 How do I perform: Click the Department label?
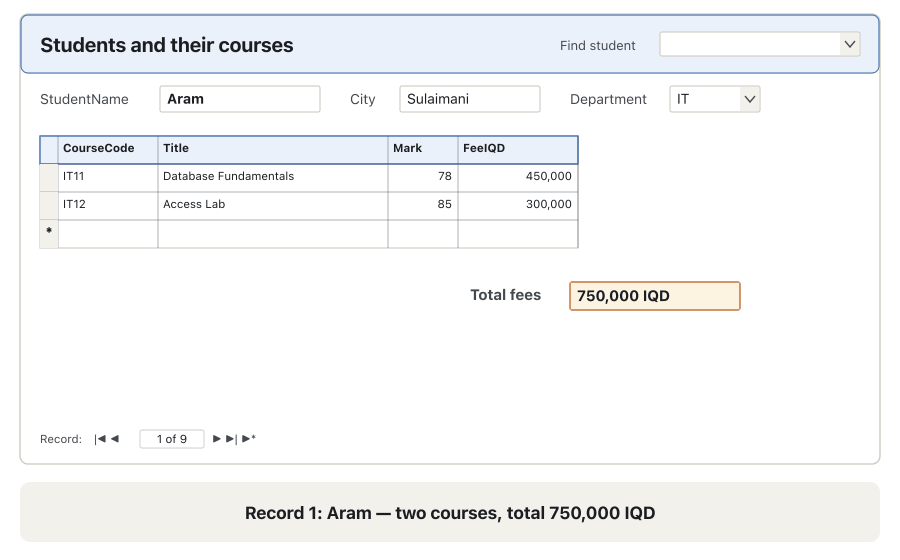pos(608,99)
